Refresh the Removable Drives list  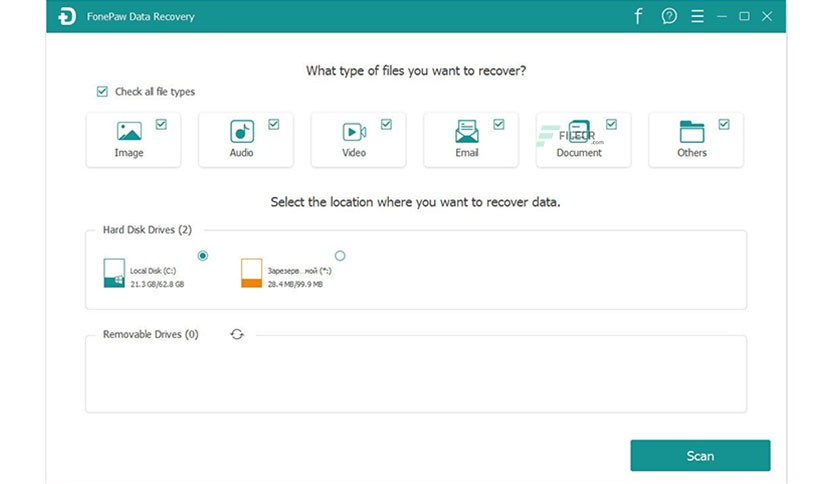237,334
